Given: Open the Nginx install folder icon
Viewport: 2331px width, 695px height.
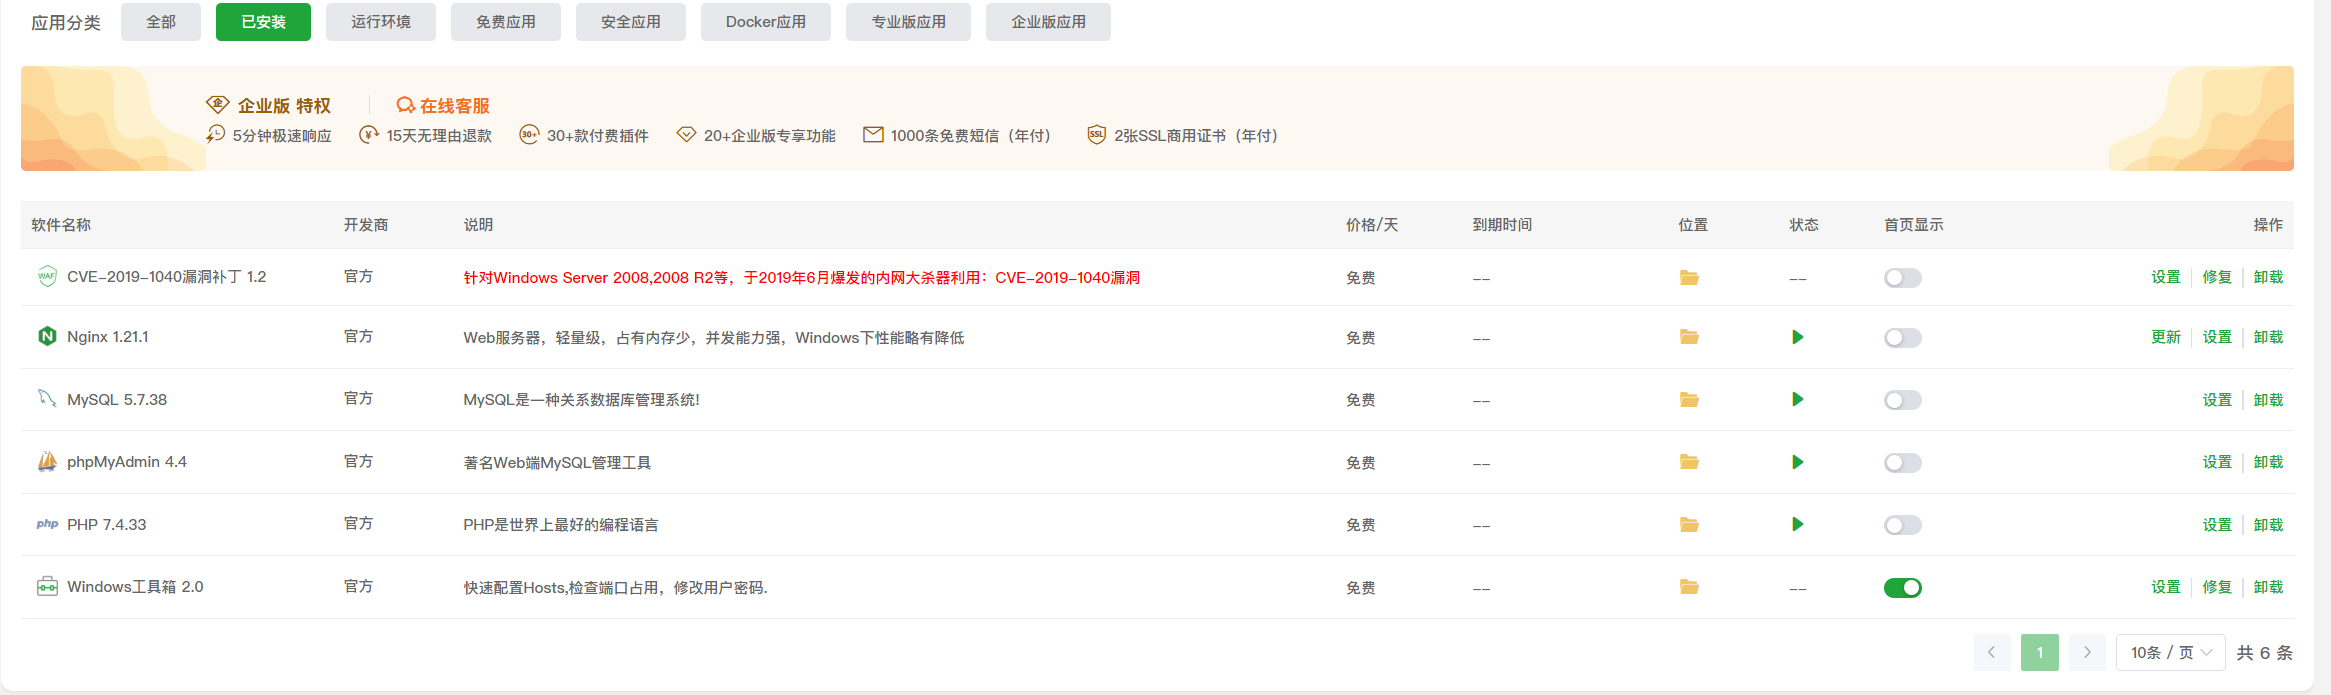Looking at the screenshot, I should point(1689,337).
